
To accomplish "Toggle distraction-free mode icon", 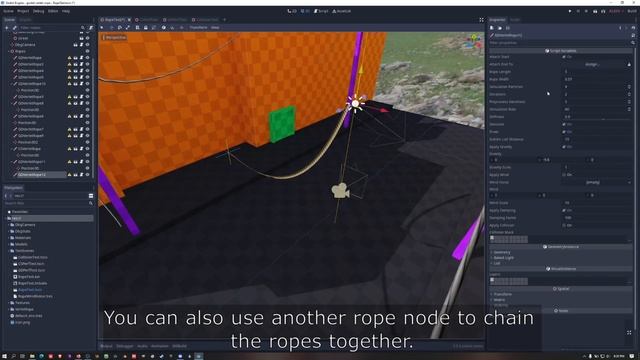I will (x=482, y=20).
